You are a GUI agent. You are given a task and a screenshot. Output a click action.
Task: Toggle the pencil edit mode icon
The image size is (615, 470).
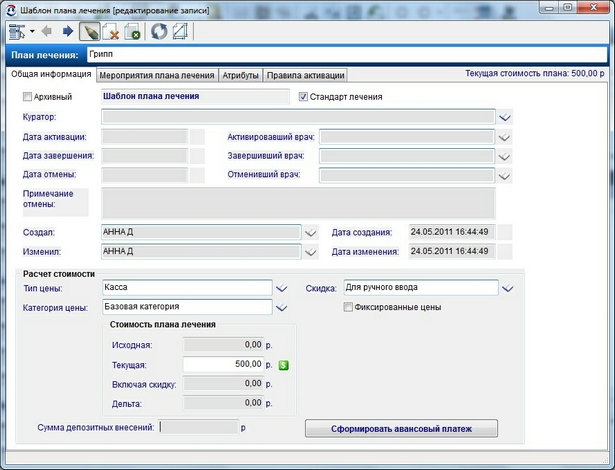[x=89, y=31]
